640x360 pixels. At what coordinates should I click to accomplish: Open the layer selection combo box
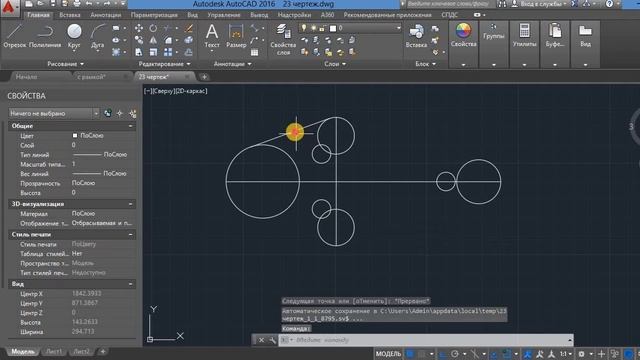(x=351, y=28)
